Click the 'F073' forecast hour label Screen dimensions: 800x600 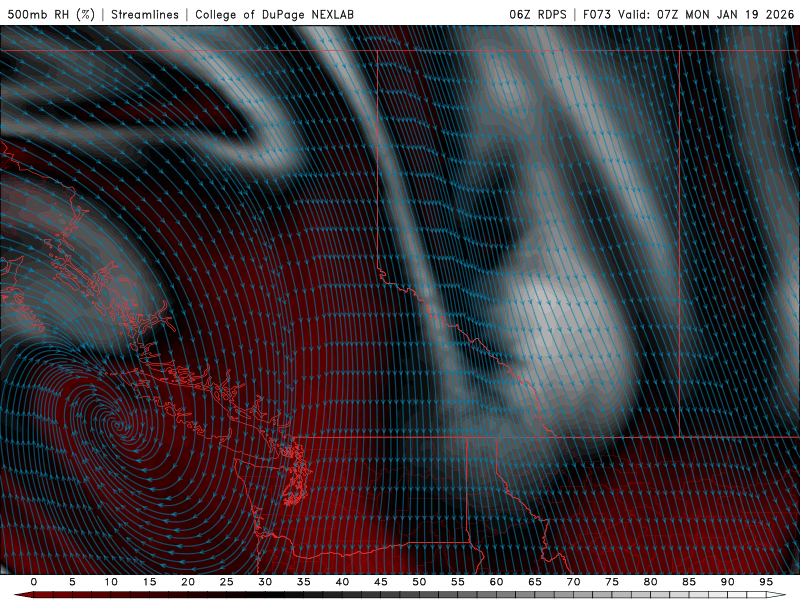[597, 14]
